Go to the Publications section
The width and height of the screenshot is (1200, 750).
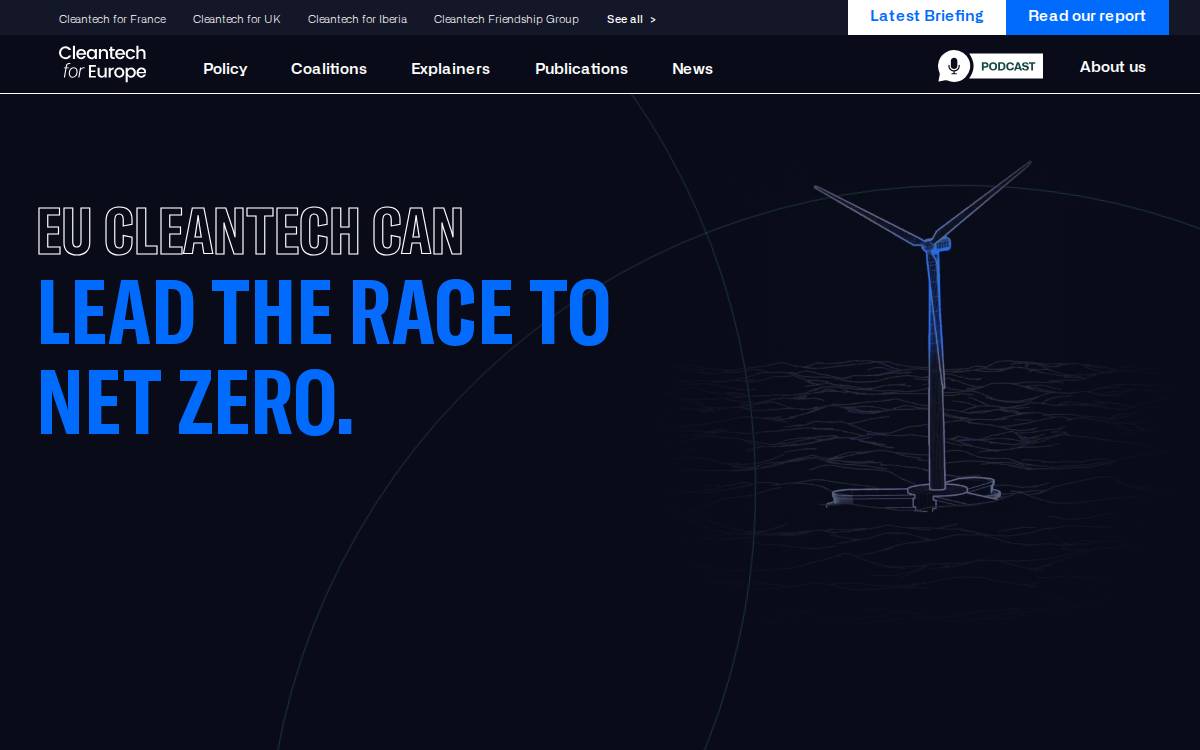coord(581,69)
